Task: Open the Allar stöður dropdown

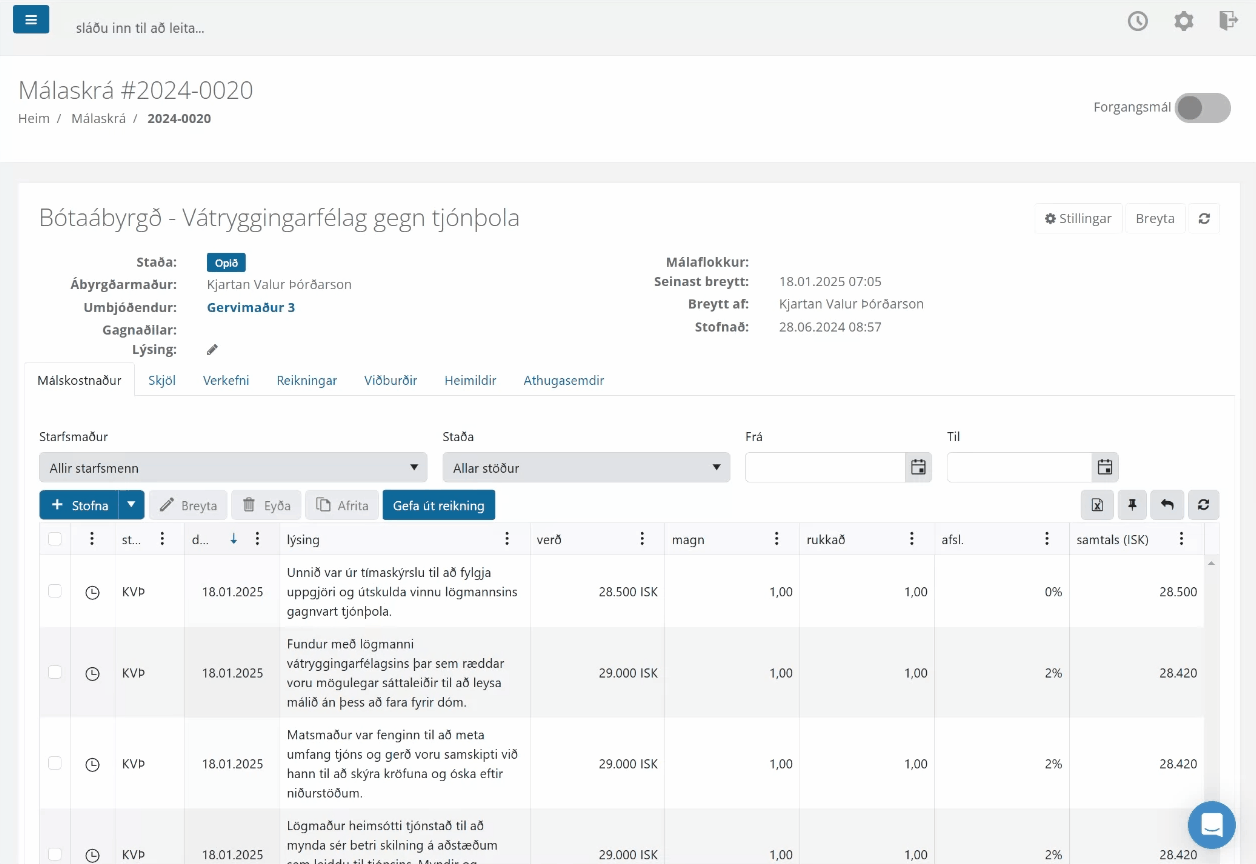Action: [x=586, y=468]
